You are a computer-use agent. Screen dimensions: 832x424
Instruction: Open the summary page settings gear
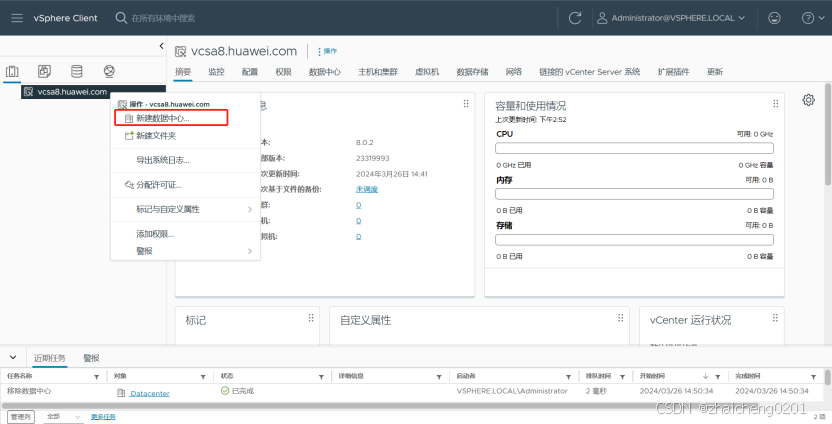click(809, 100)
